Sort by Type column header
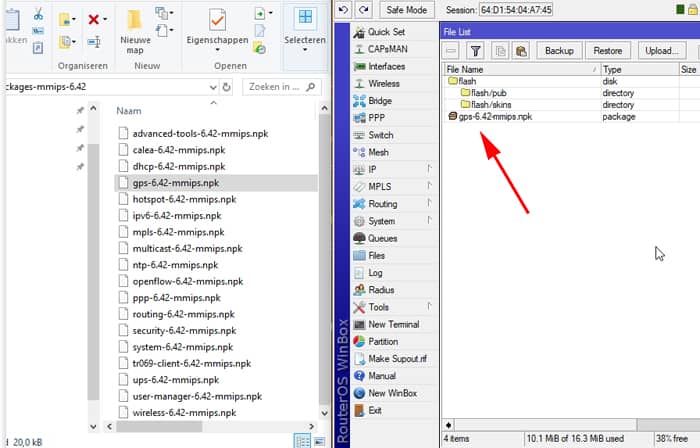 tap(639, 69)
